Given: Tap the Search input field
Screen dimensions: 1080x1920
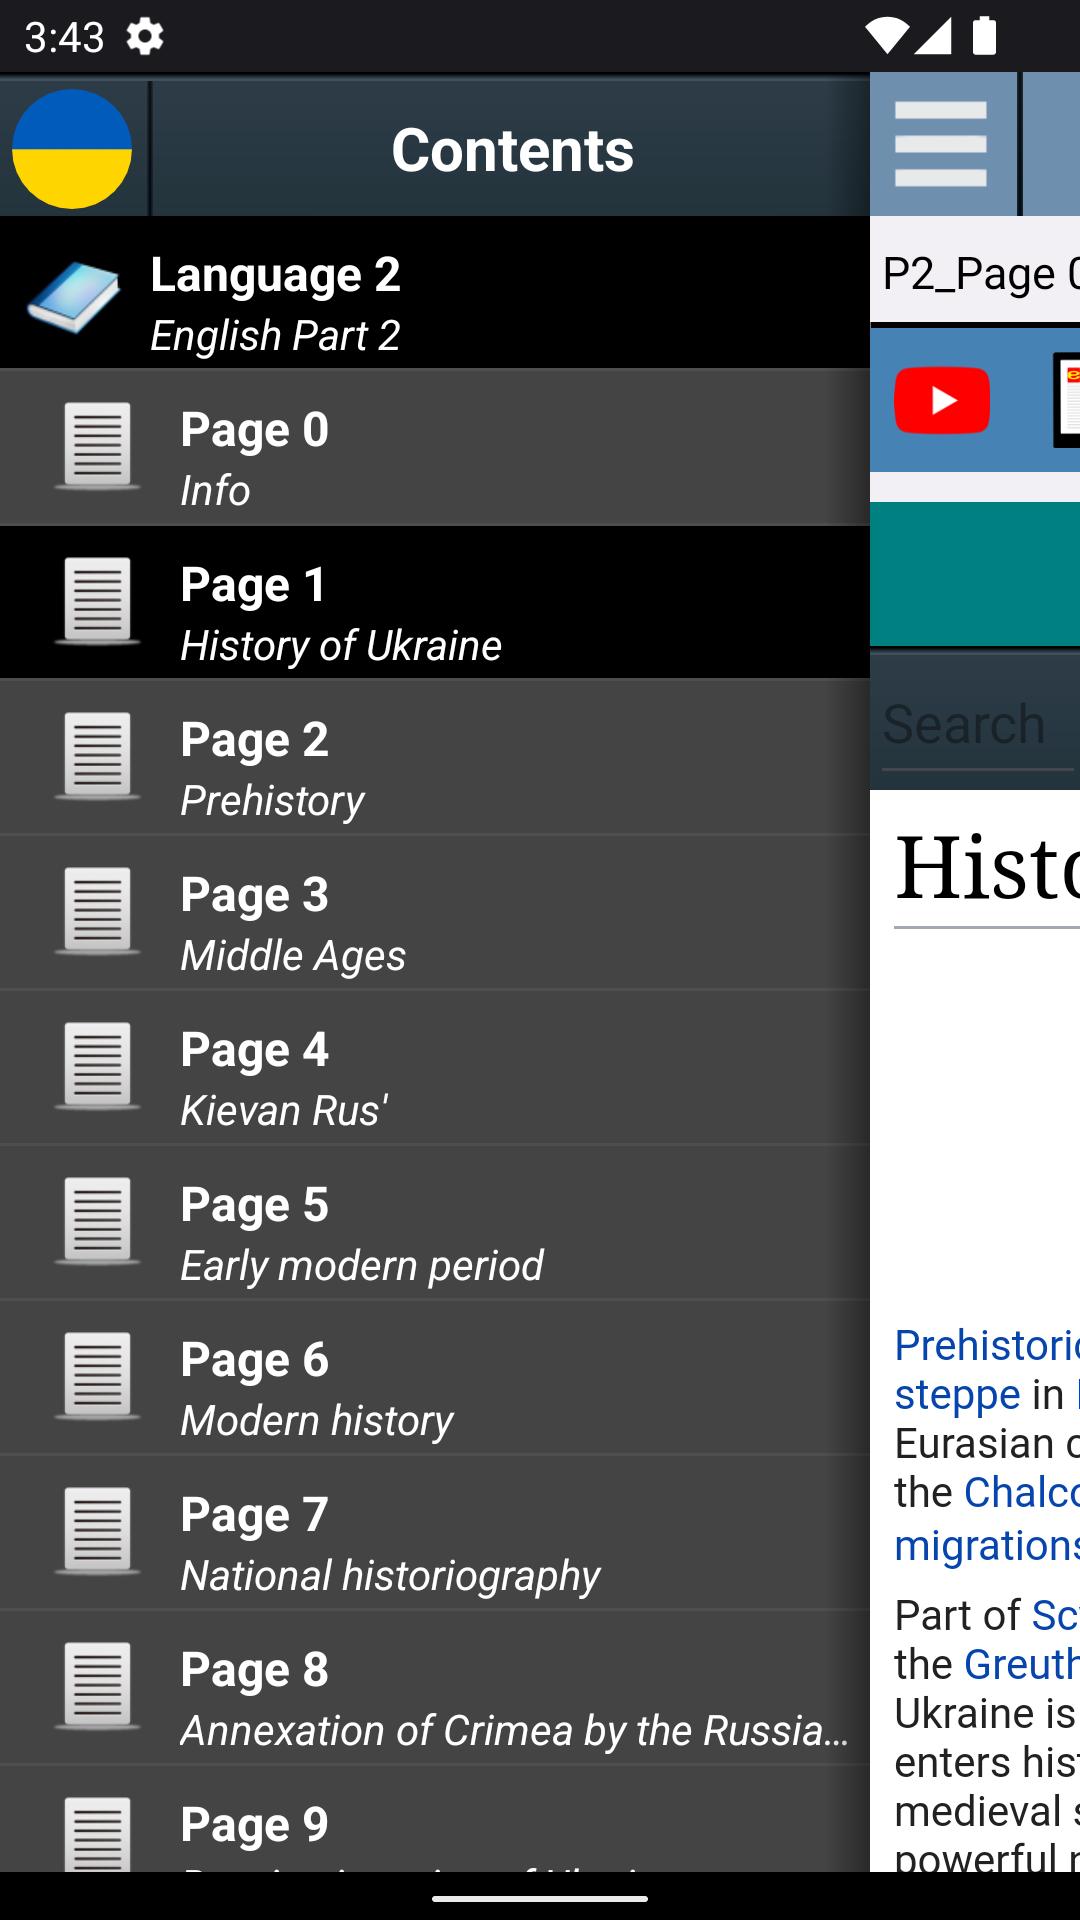Looking at the screenshot, I should (975, 724).
